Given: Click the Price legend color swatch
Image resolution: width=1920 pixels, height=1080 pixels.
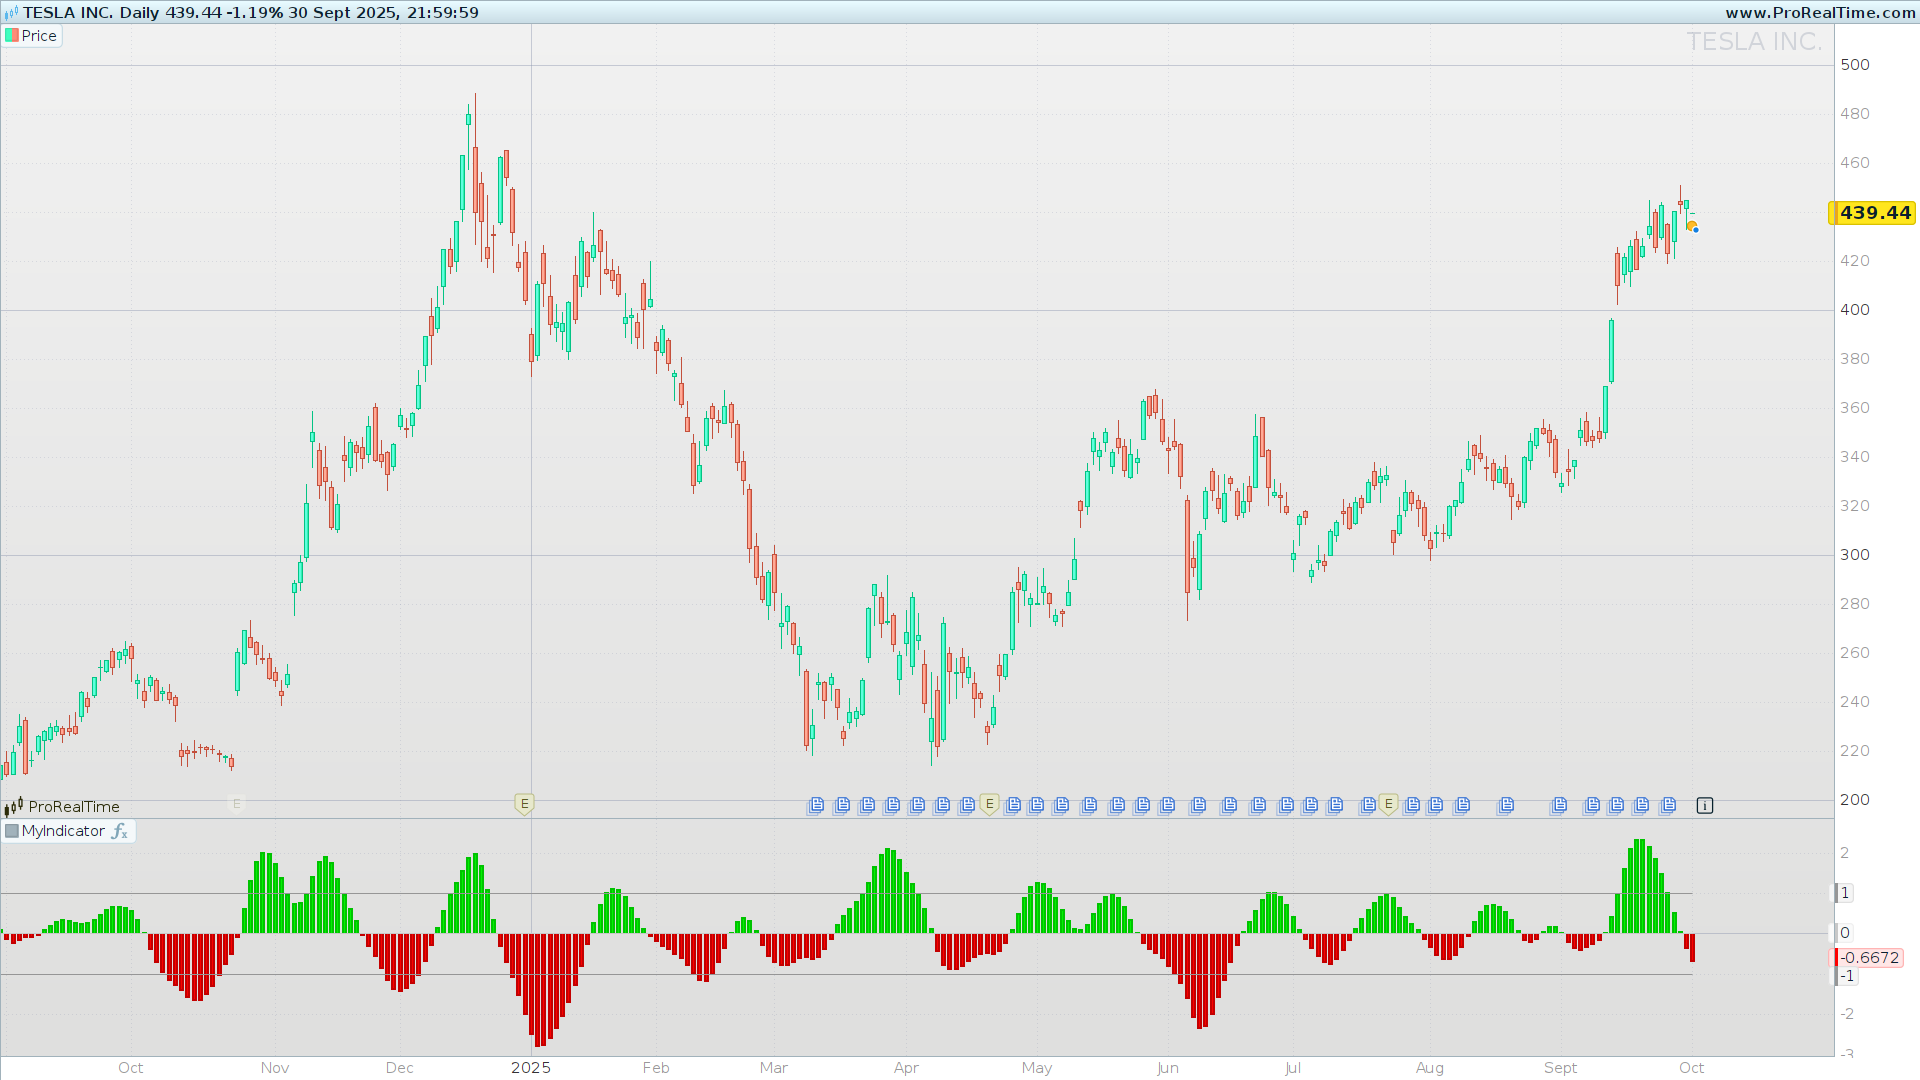Looking at the screenshot, I should (x=12, y=36).
